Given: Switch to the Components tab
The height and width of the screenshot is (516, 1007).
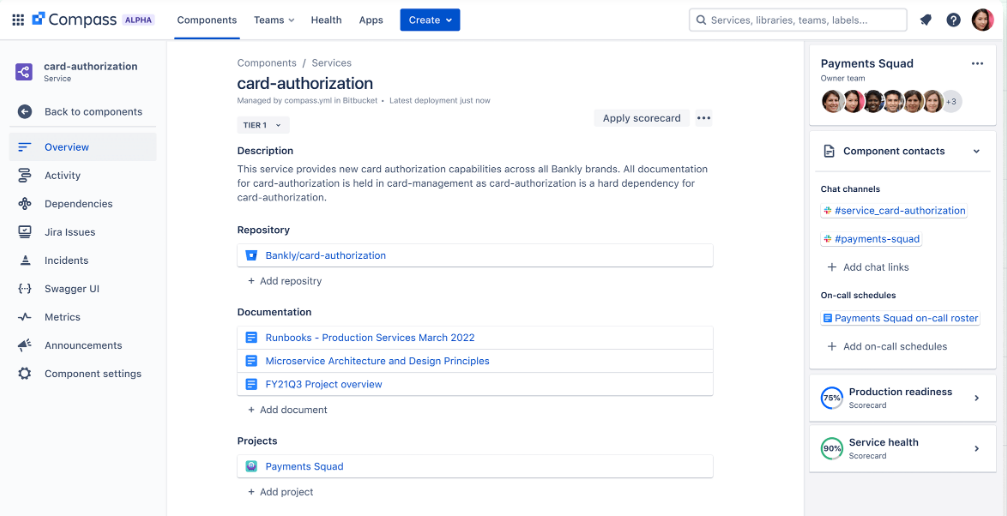Looking at the screenshot, I should (x=207, y=20).
